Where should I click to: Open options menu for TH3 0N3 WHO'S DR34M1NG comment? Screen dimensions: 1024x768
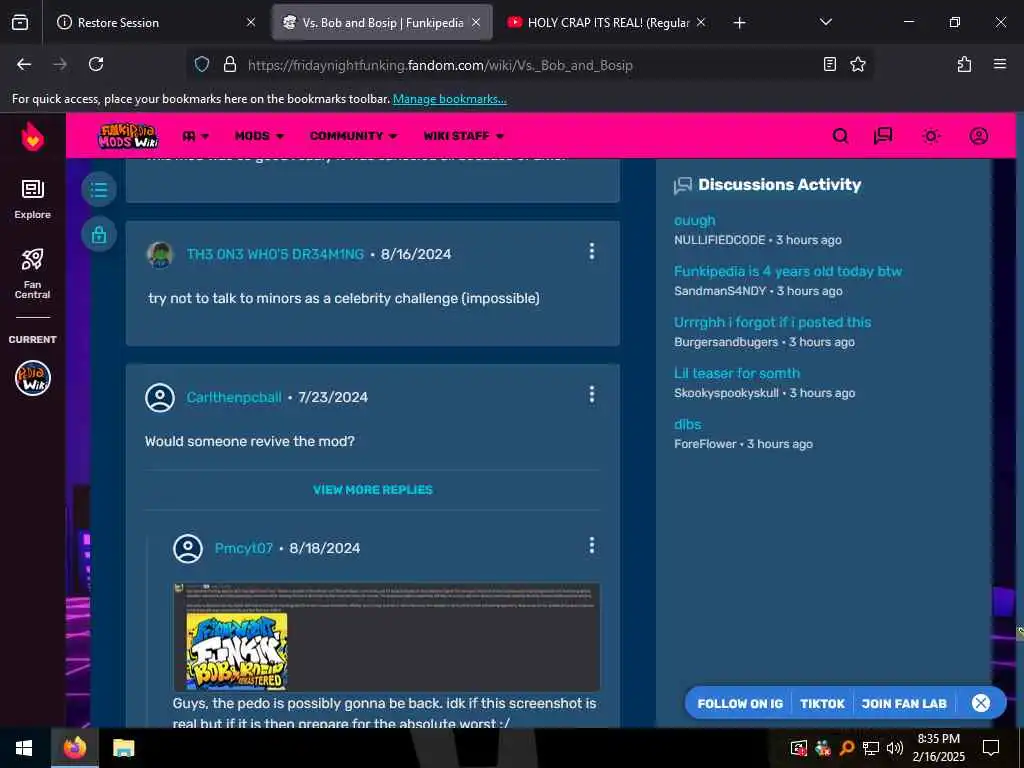click(x=592, y=251)
